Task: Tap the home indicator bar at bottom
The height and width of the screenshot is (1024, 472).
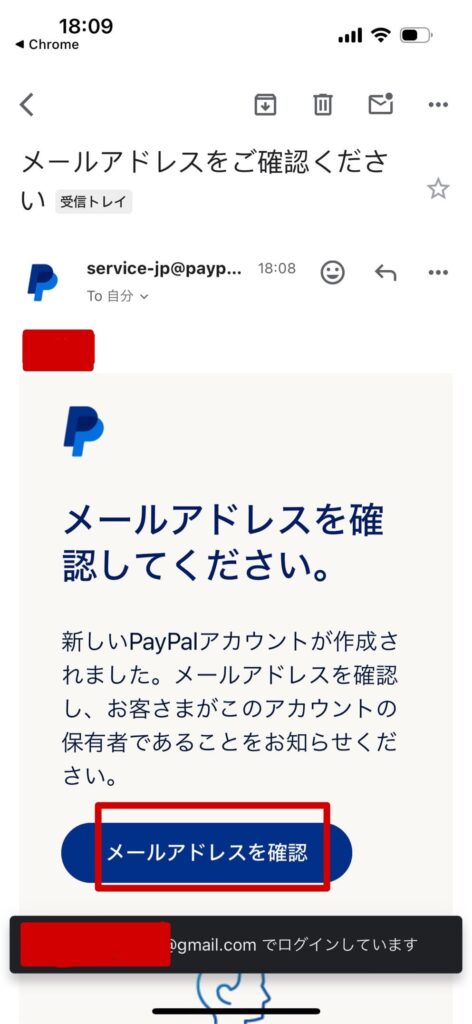Action: (236, 1011)
